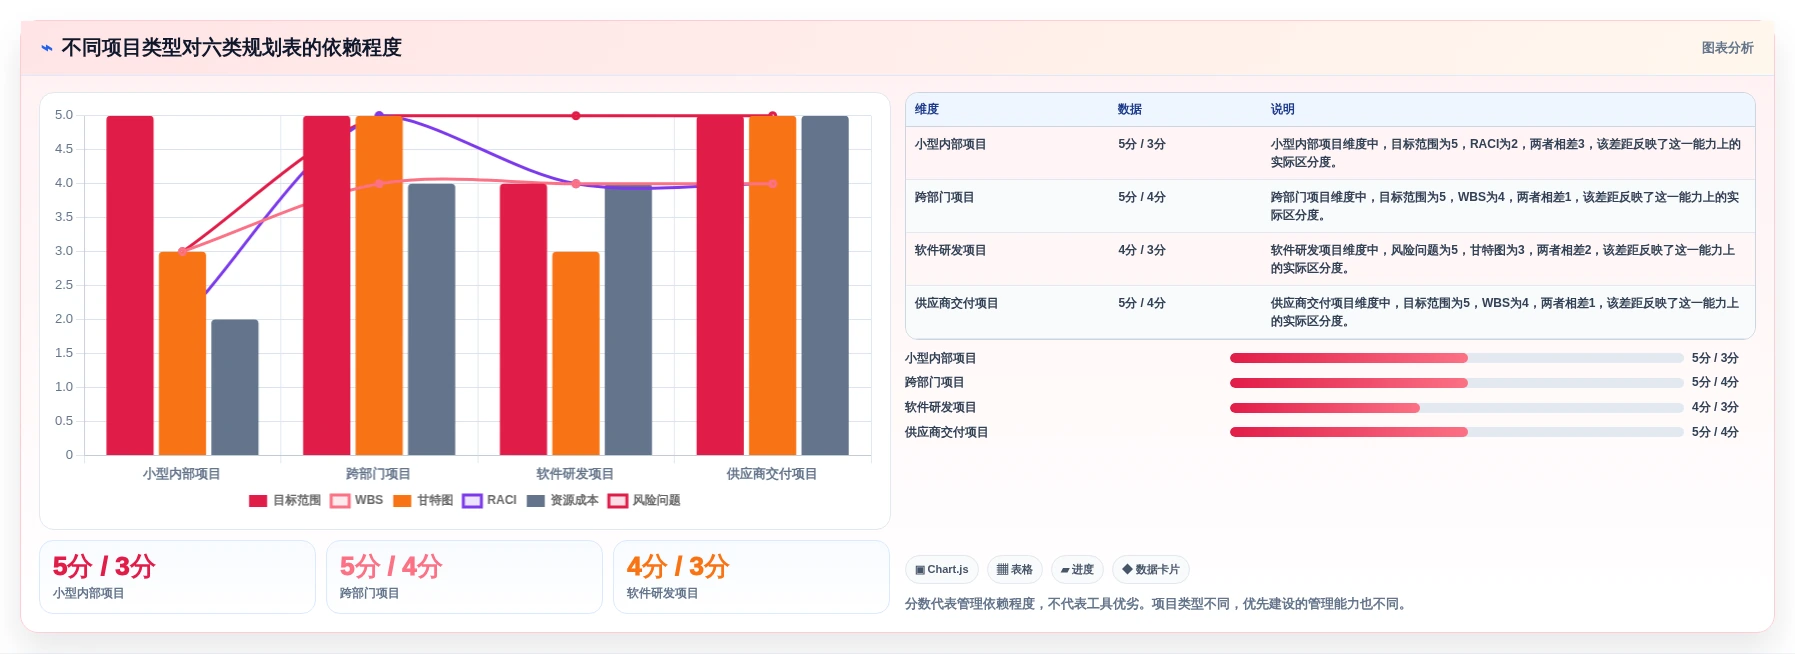This screenshot has height=654, width=1795.
Task: Click the 供应商交付项目 progress bar
Action: [x=1456, y=432]
